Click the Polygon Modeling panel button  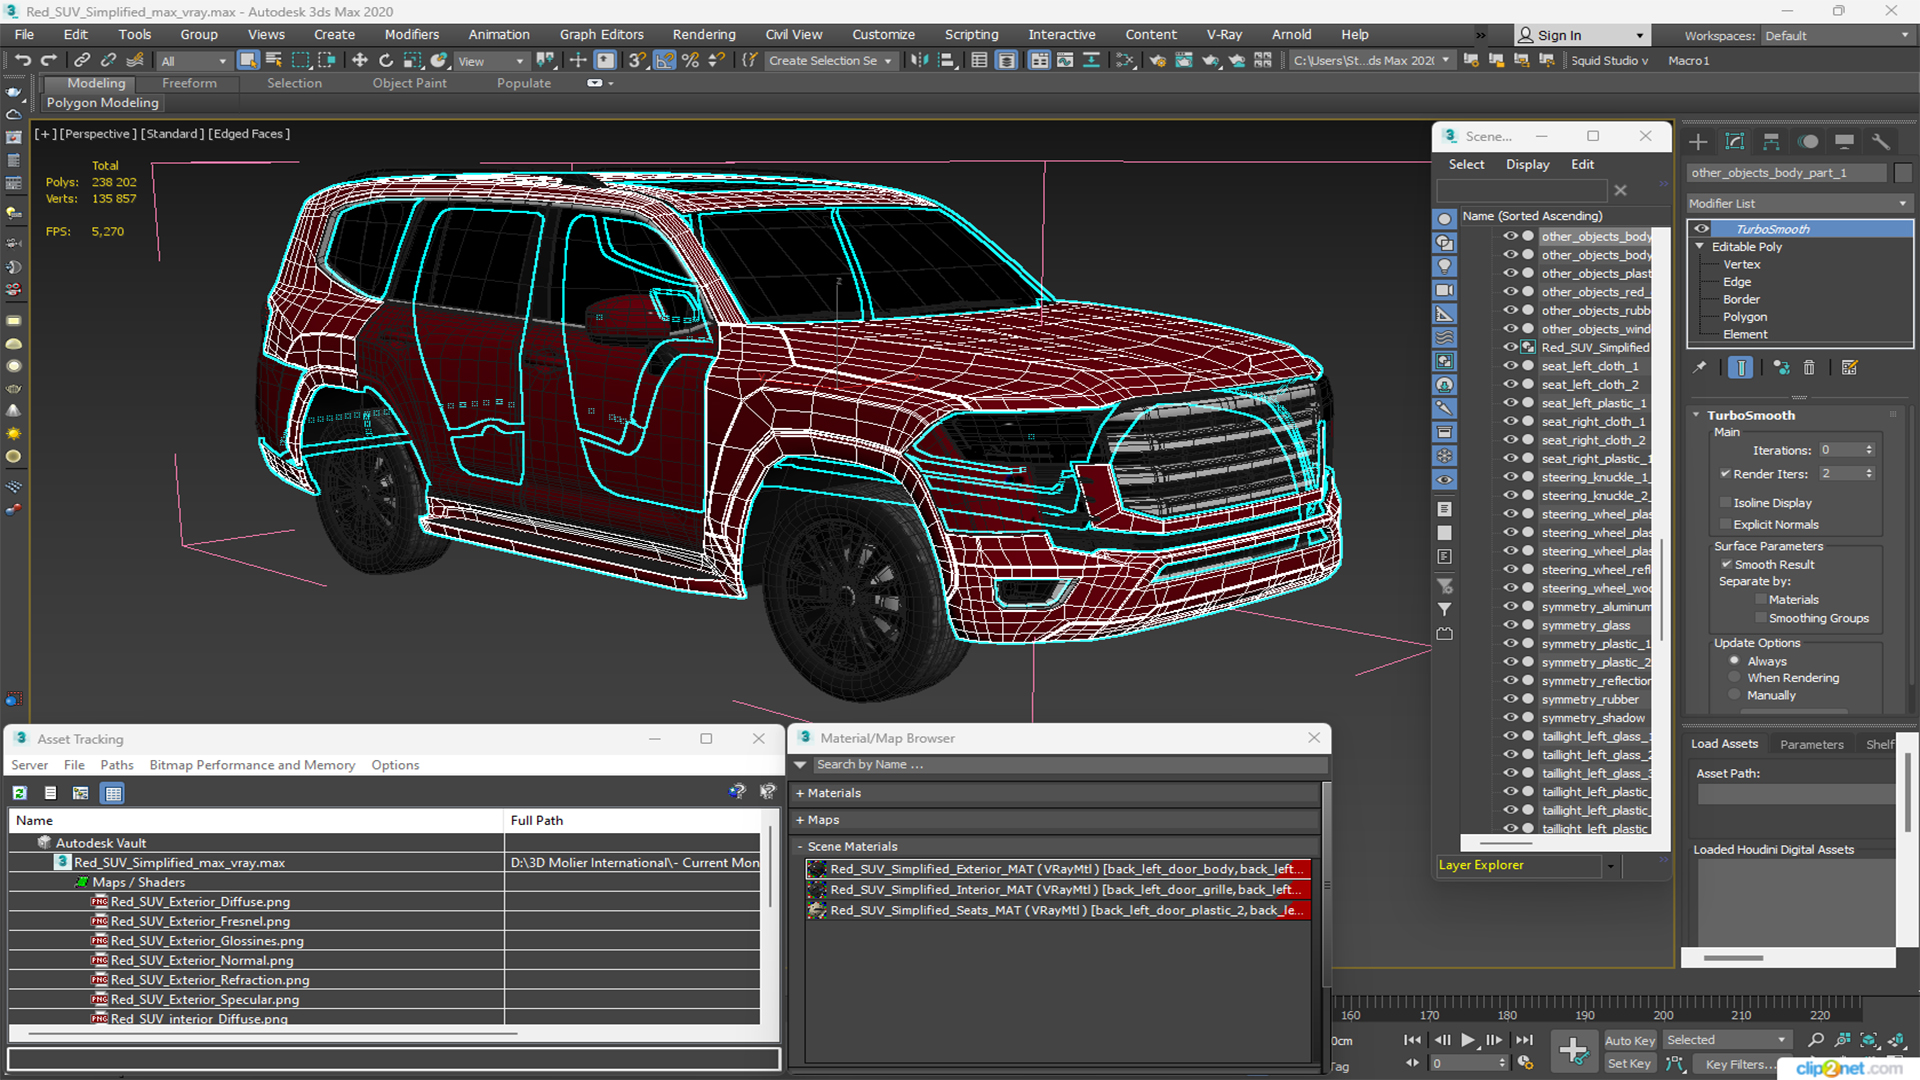coord(103,103)
